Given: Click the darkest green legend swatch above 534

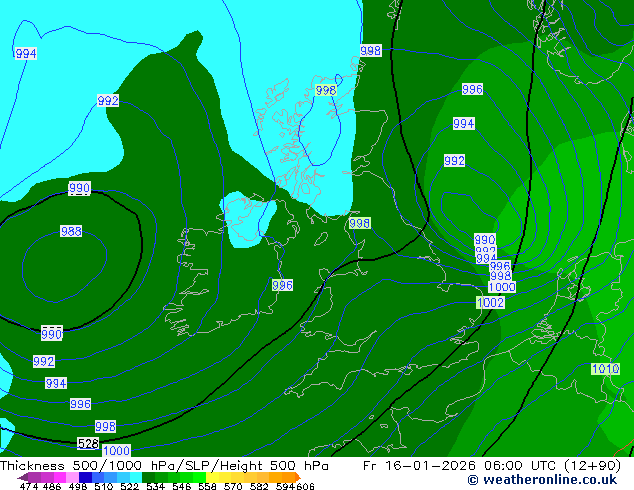Looking at the screenshot, I should point(148,477).
